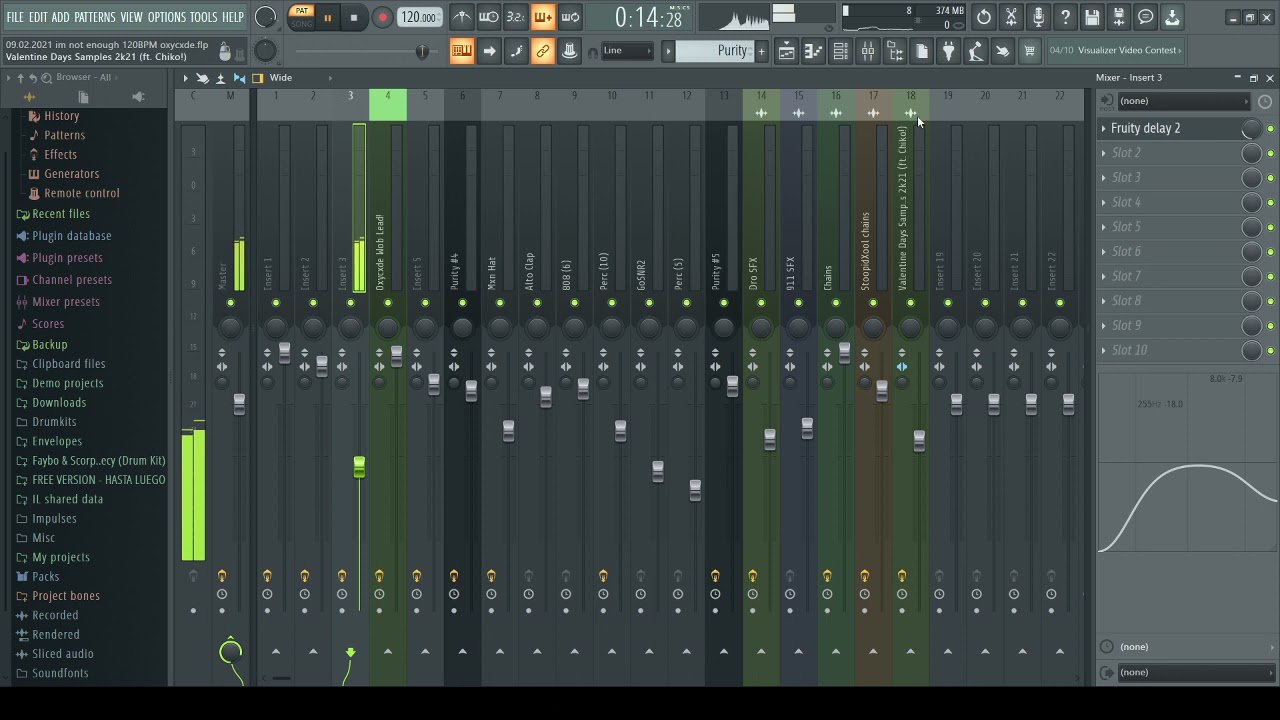Image resolution: width=1280 pixels, height=720 pixels.
Task: Open the question mark help icon
Action: click(1065, 17)
